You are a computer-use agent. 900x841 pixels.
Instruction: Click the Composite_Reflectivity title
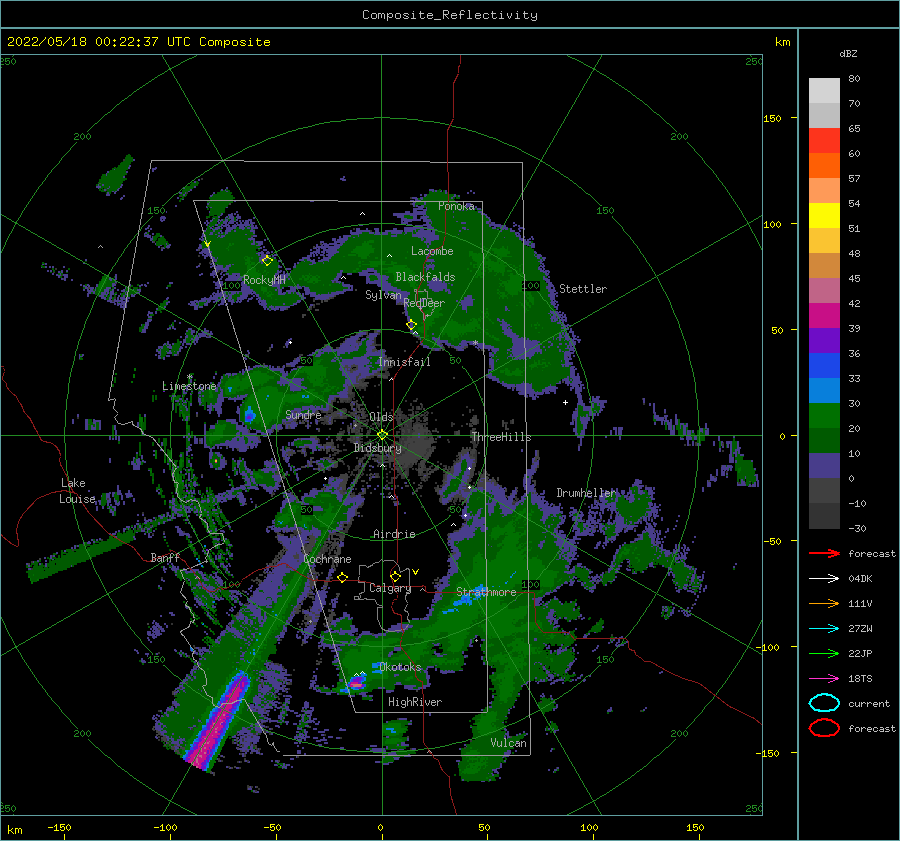pos(450,15)
